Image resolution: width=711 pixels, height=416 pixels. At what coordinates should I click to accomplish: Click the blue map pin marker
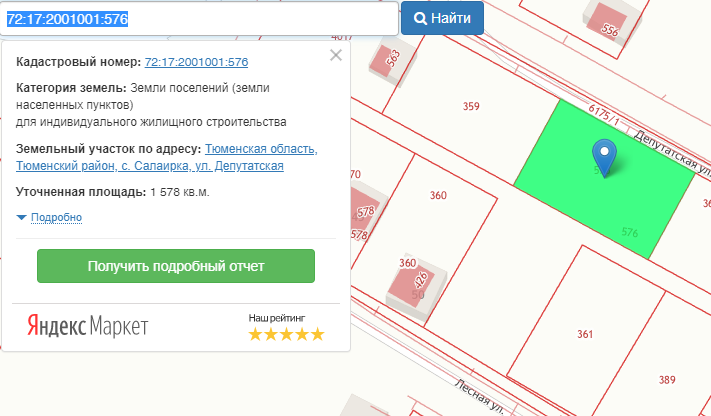click(x=604, y=155)
